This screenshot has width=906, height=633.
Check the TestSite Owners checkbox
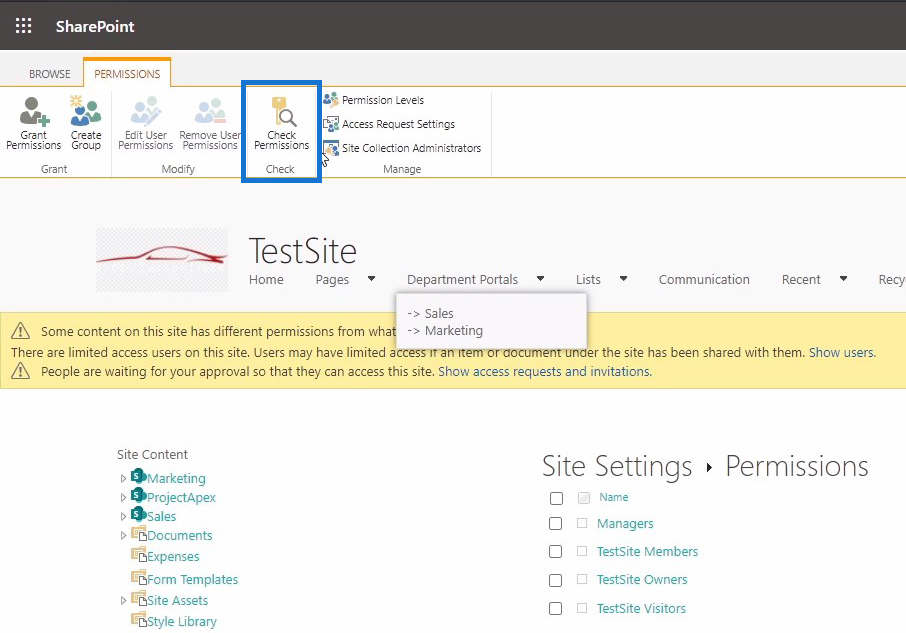(x=555, y=580)
